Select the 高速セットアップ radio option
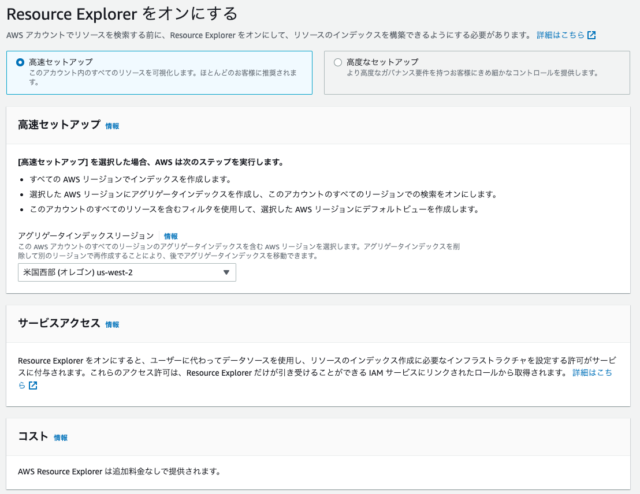The width and height of the screenshot is (640, 494). pos(20,62)
